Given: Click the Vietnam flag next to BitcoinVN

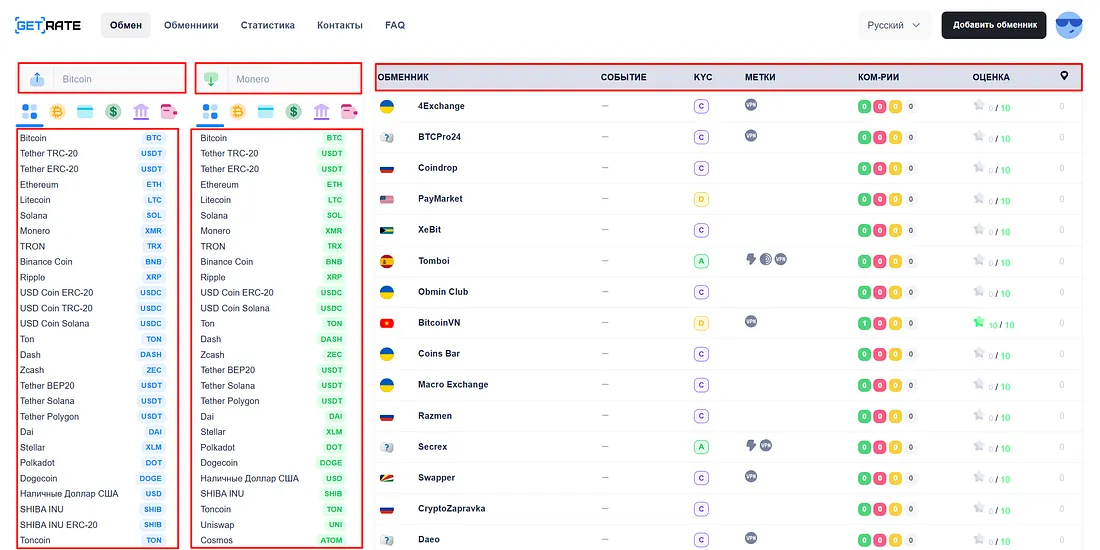Looking at the screenshot, I should point(387,323).
